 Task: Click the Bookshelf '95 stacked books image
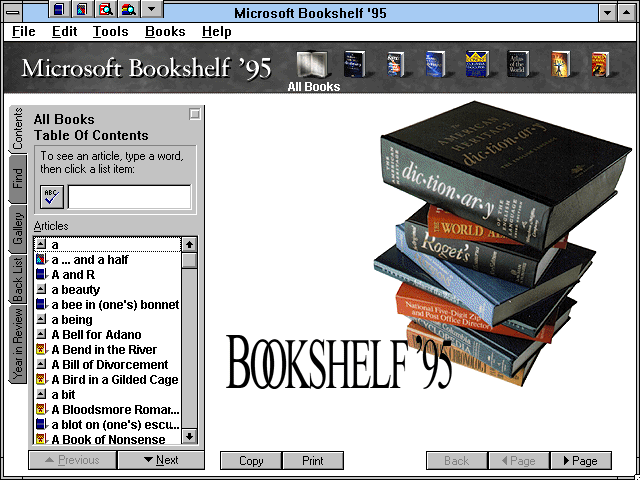point(502,243)
